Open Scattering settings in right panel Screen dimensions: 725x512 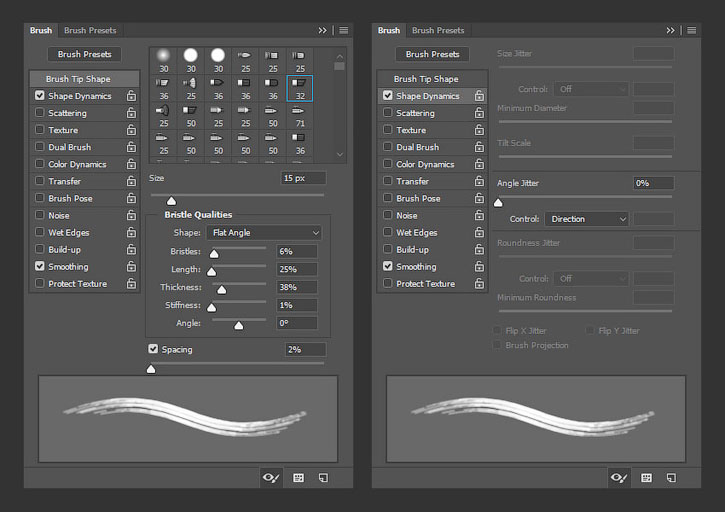tap(415, 113)
